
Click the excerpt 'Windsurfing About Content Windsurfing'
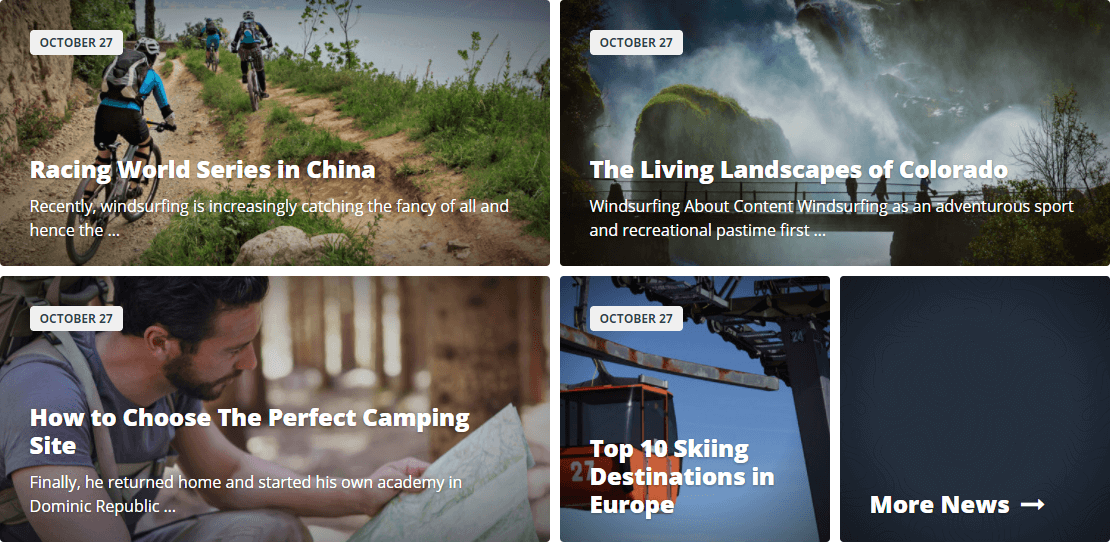(x=832, y=218)
